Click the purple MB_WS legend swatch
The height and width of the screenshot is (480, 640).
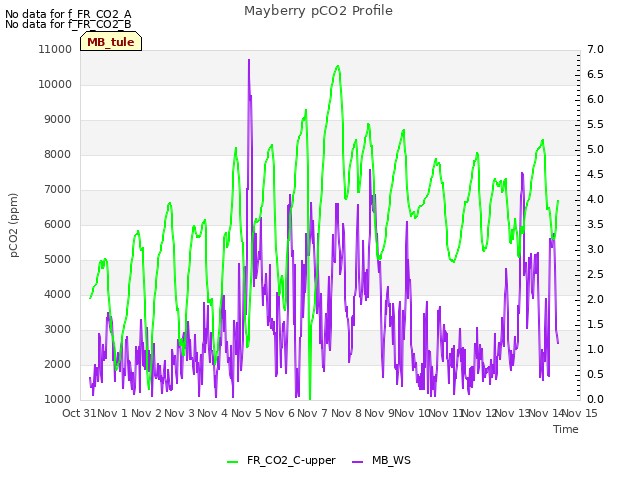click(x=357, y=461)
